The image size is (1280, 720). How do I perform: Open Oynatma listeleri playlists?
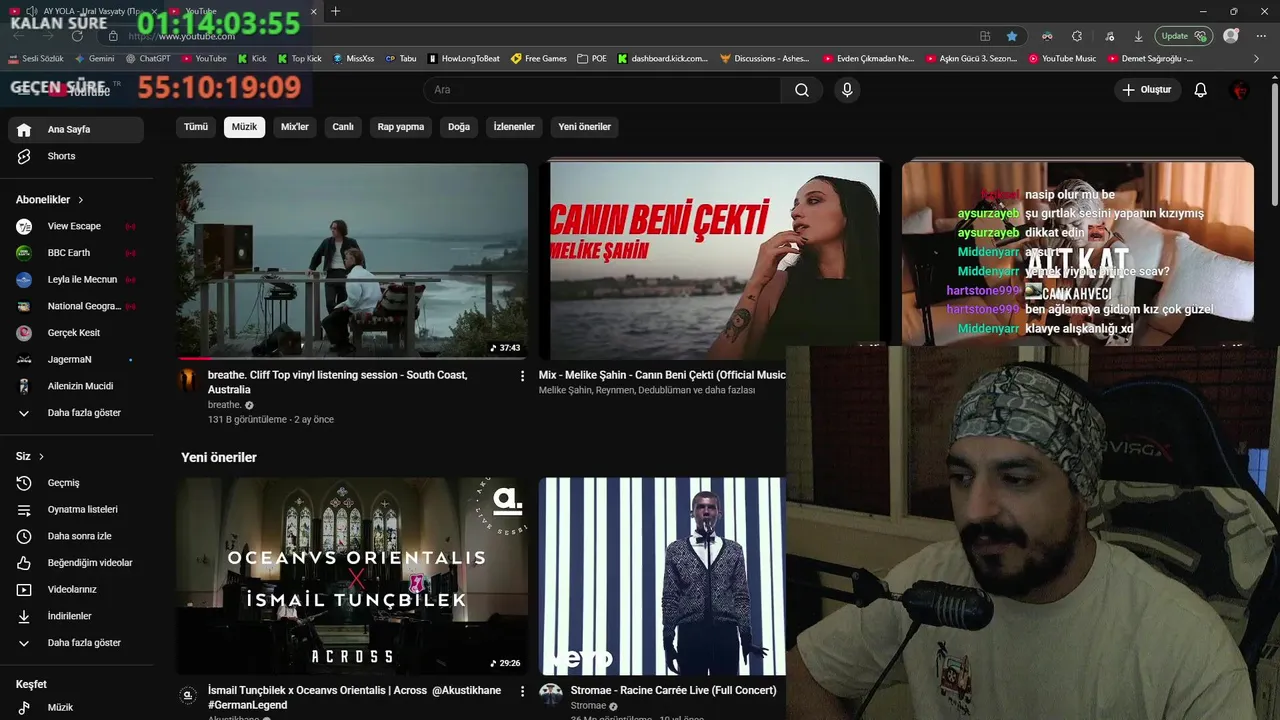tap(76, 509)
